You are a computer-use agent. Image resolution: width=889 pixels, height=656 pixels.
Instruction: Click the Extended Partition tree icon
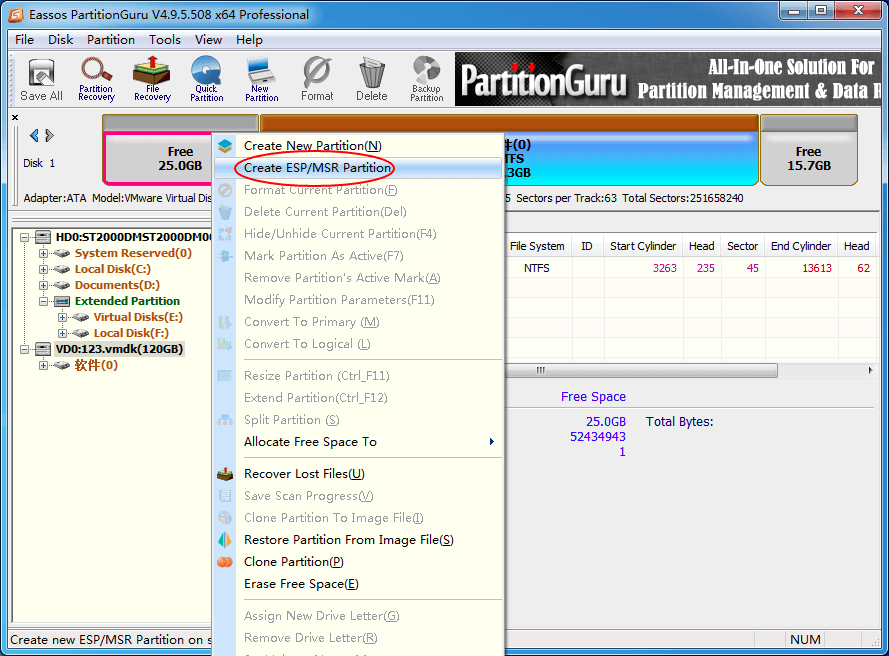[62, 301]
